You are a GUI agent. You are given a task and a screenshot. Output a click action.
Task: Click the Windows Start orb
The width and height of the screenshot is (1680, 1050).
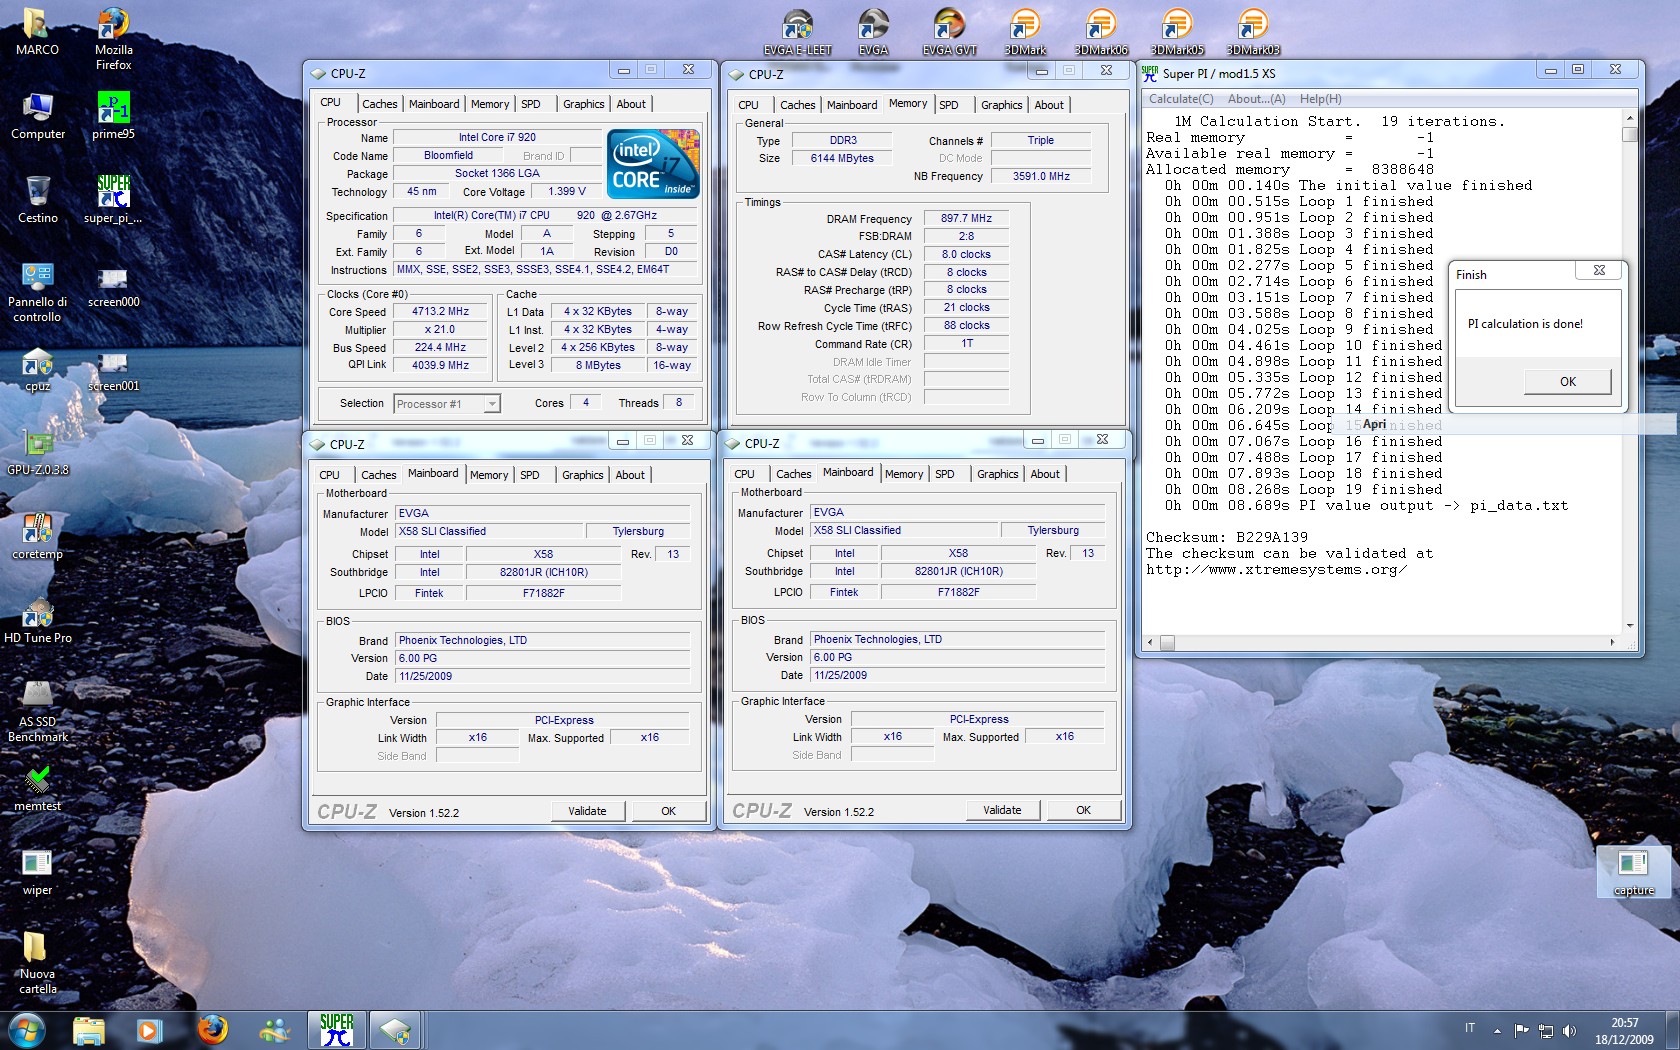click(x=27, y=1029)
